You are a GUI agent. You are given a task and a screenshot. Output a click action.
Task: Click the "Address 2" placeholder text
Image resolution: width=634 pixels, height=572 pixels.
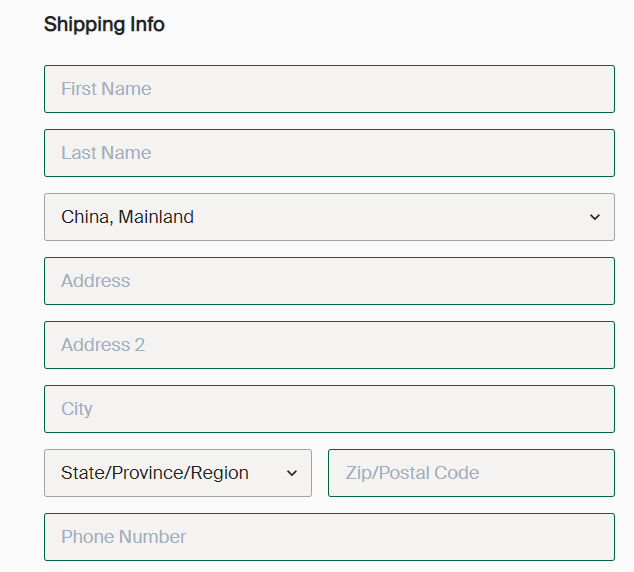[103, 345]
